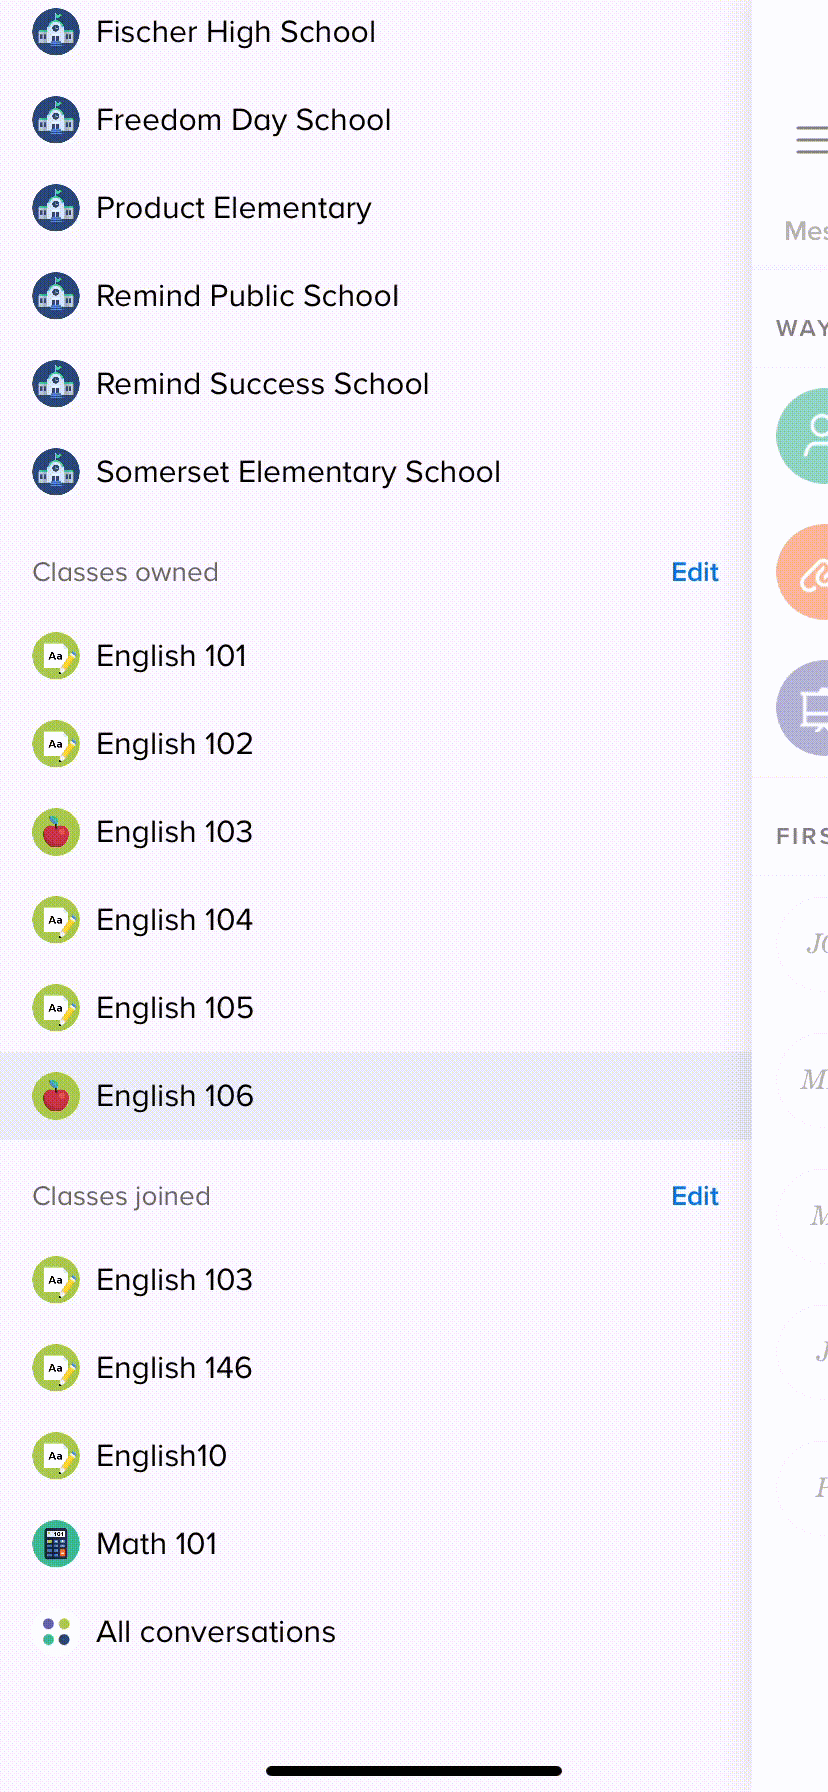
Task: Click Edit next to Classes joined
Action: coord(694,1196)
